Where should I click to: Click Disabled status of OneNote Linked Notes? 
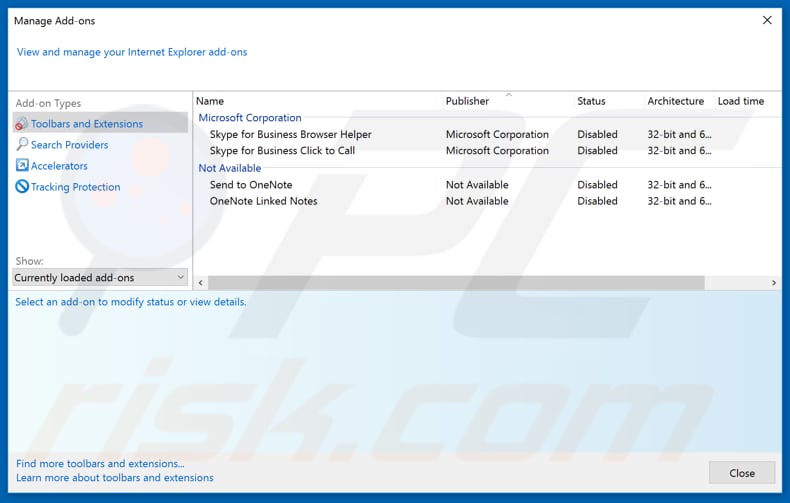[597, 201]
